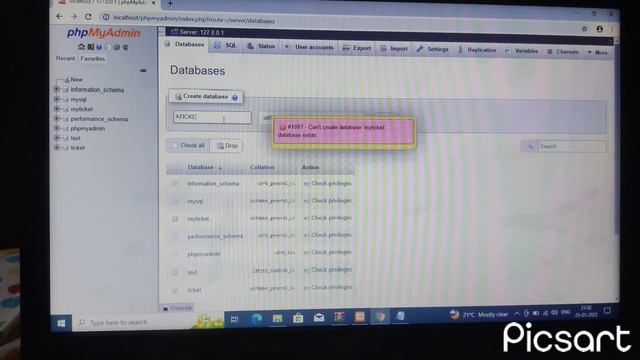Image resolution: width=640 pixels, height=360 pixels.
Task: Click the Drop button
Action: click(227, 146)
